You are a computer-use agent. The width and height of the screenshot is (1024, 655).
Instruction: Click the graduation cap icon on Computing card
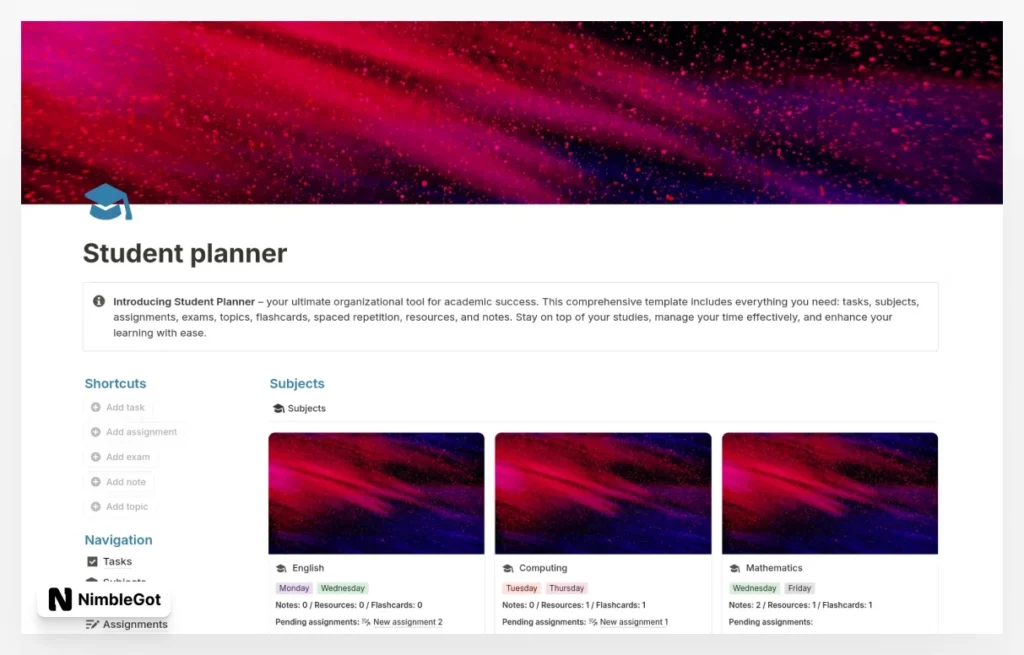pyautogui.click(x=506, y=567)
